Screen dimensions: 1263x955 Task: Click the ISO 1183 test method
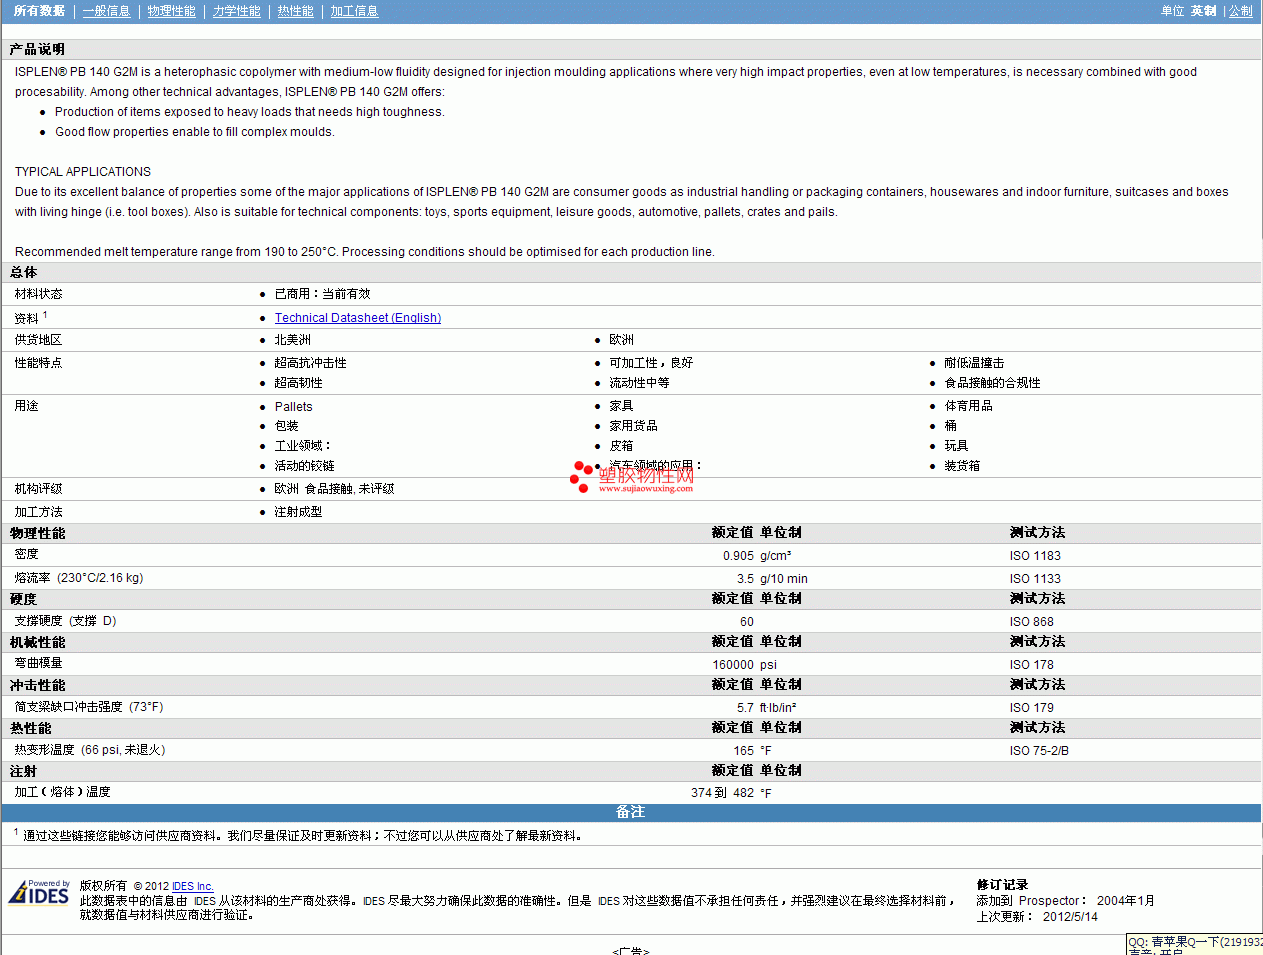point(1035,556)
